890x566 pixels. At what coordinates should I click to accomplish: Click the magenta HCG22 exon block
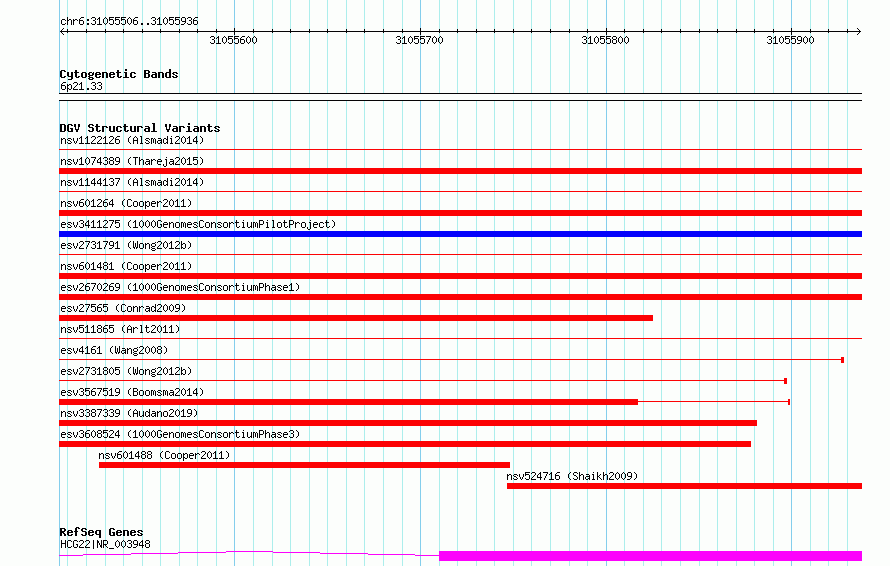pos(650,556)
